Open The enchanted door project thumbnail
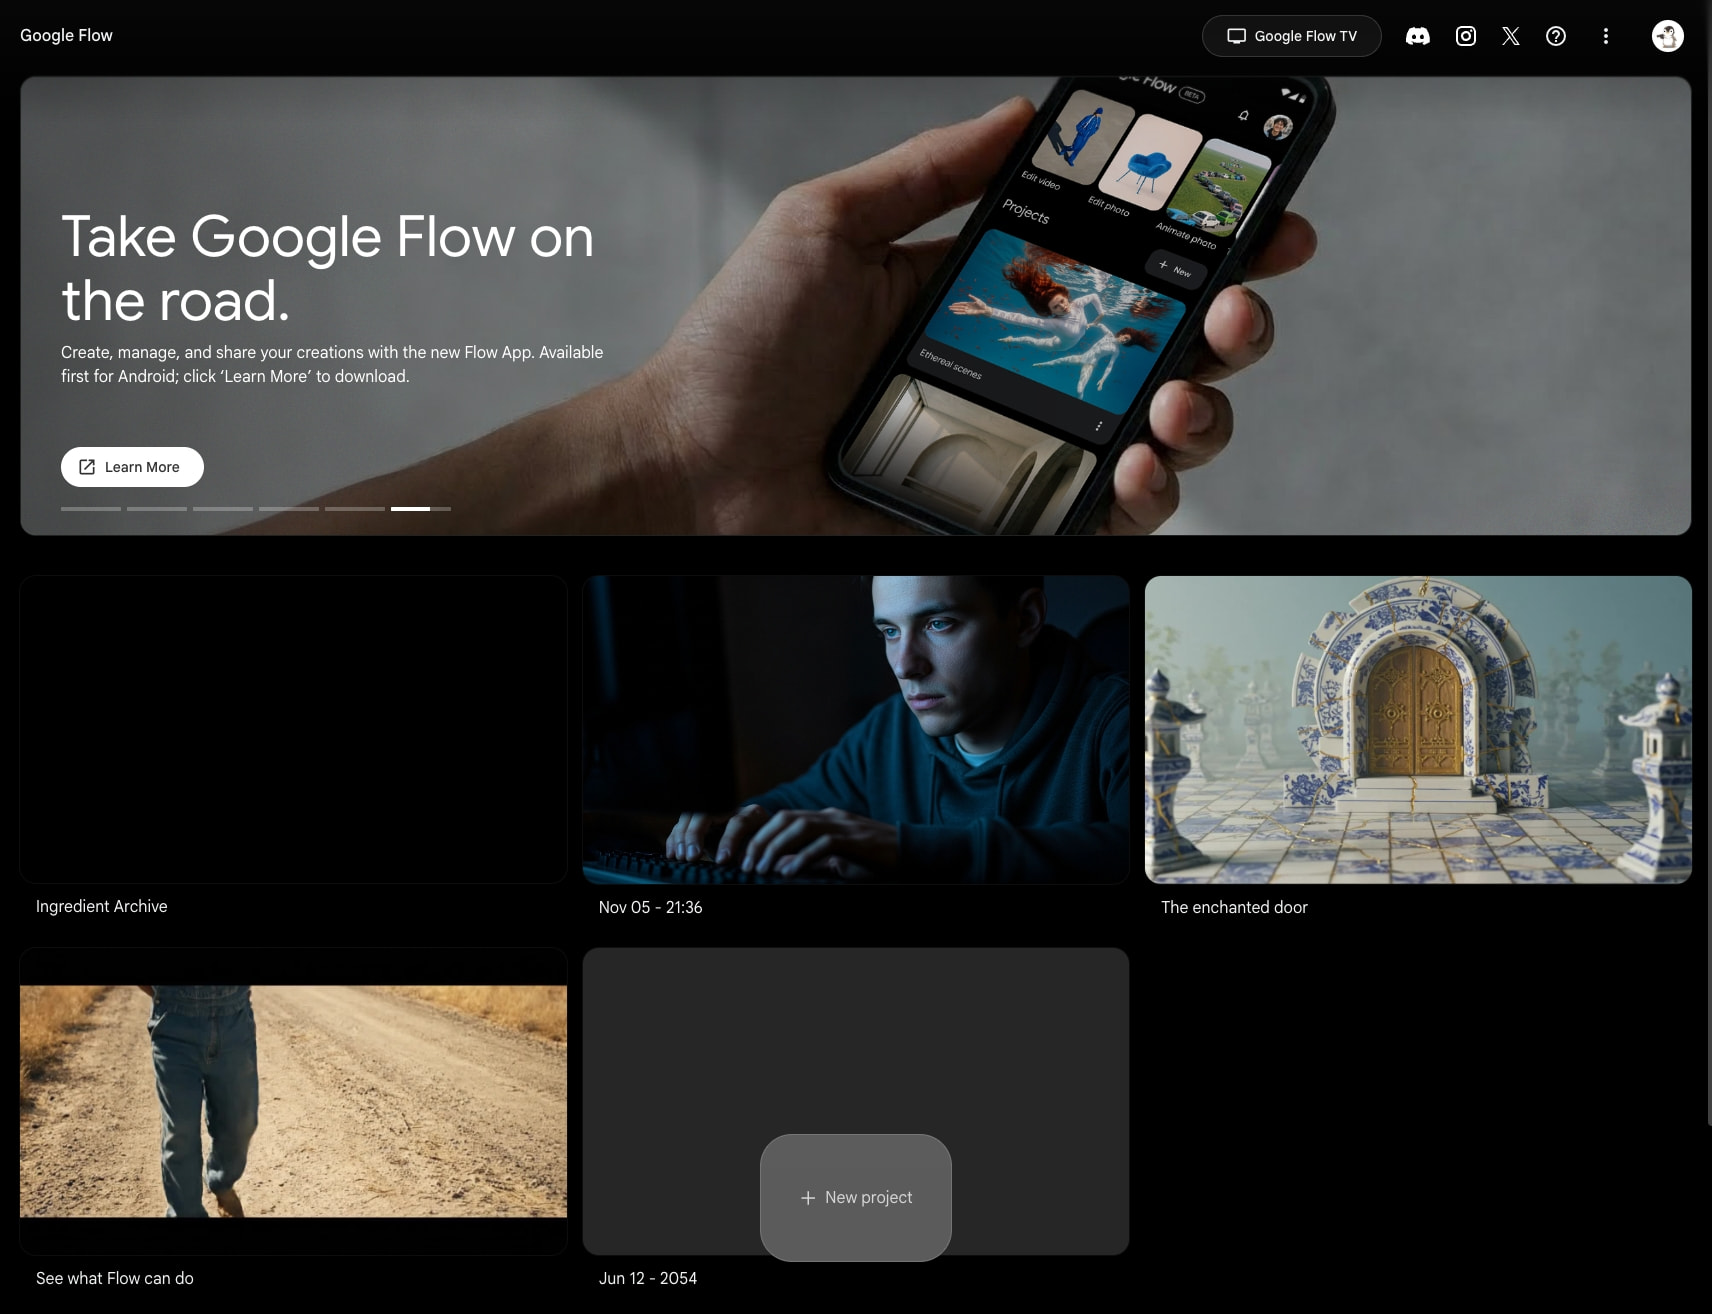The height and width of the screenshot is (1314, 1712). (1418, 729)
